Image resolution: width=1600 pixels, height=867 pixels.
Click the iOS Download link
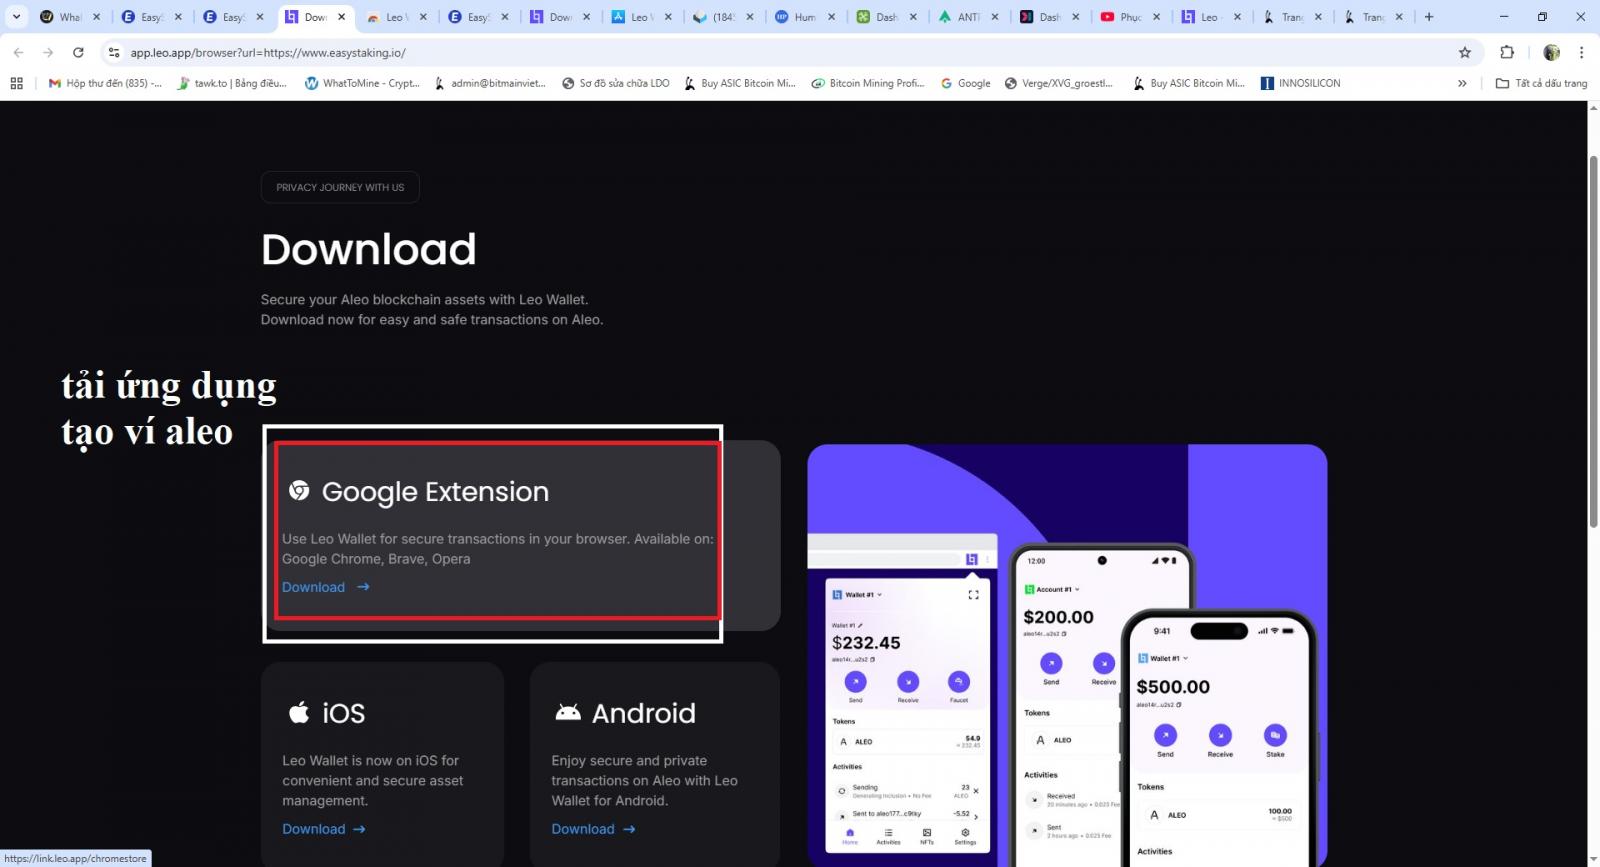(324, 829)
